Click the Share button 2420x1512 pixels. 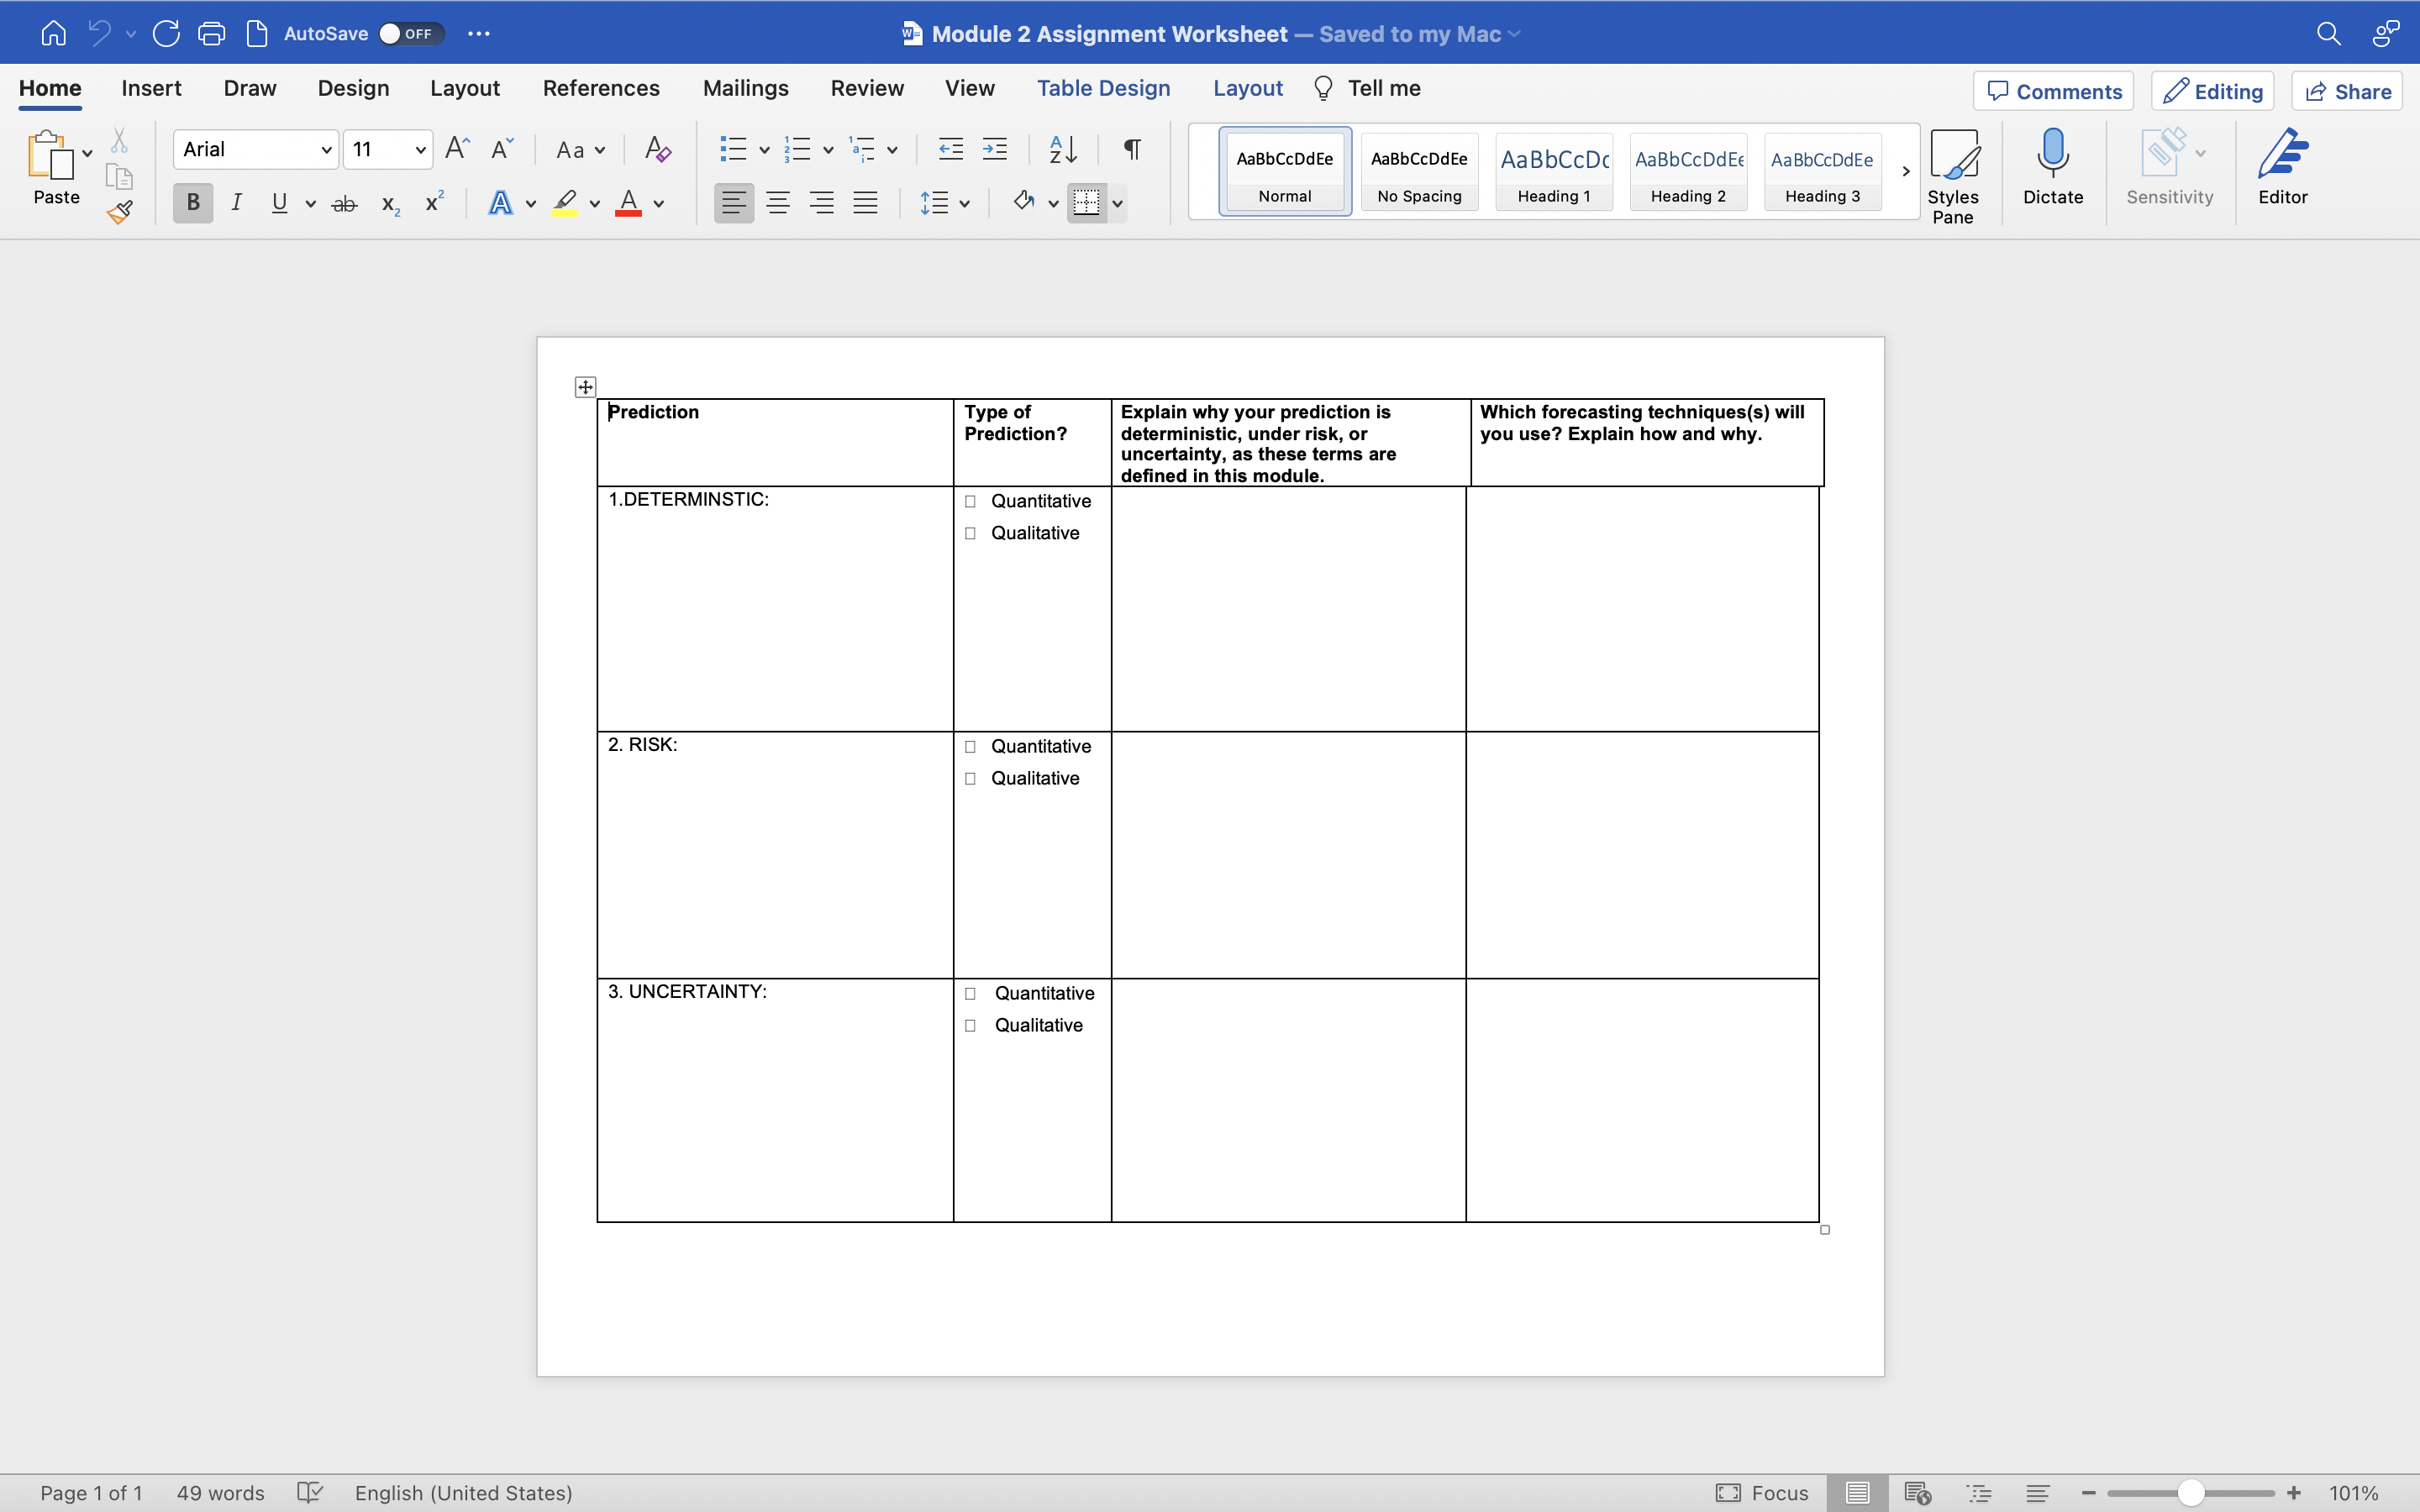pyautogui.click(x=2347, y=92)
